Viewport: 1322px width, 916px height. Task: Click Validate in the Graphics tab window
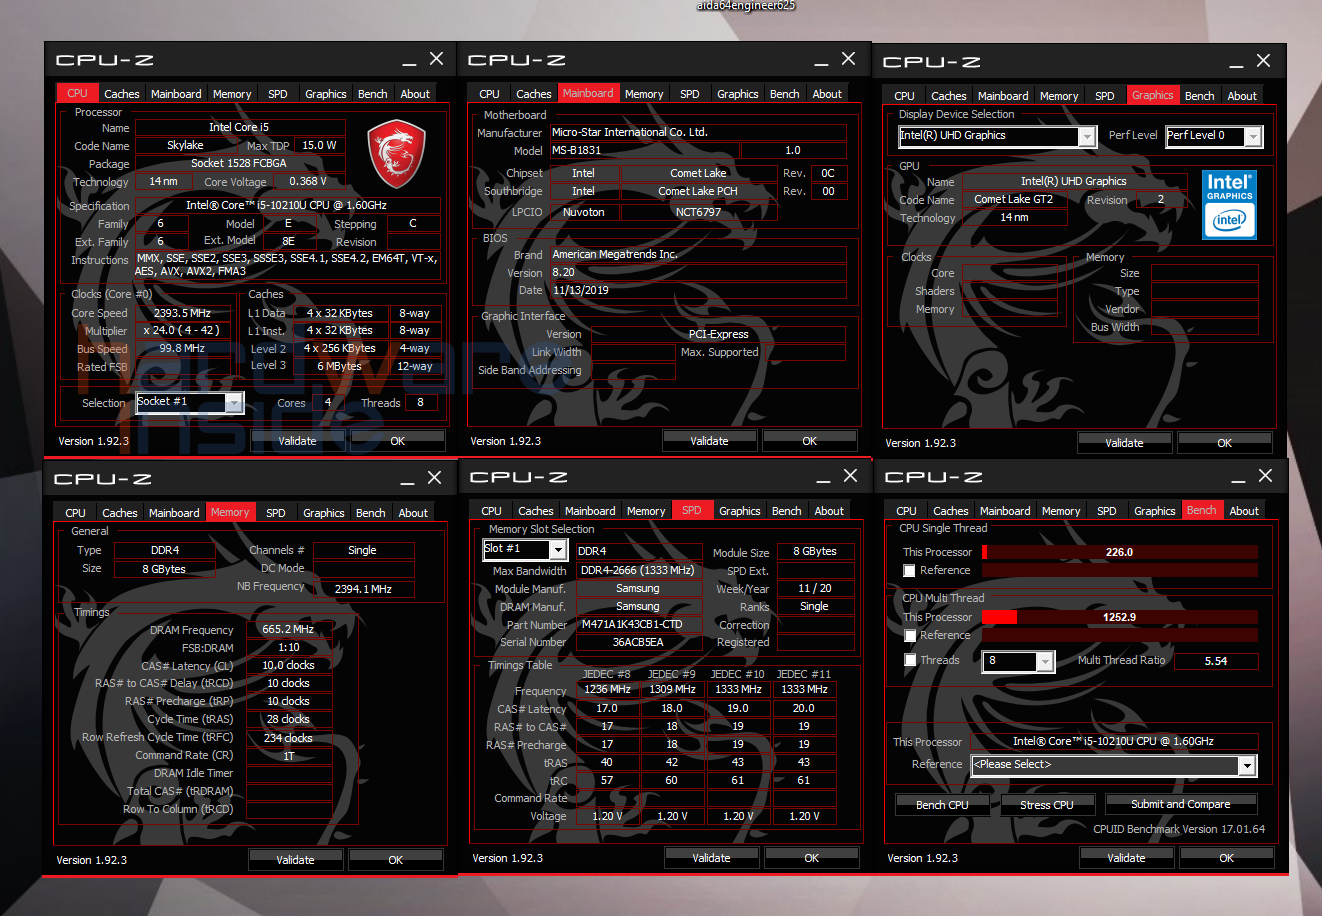pyautogui.click(x=1125, y=443)
